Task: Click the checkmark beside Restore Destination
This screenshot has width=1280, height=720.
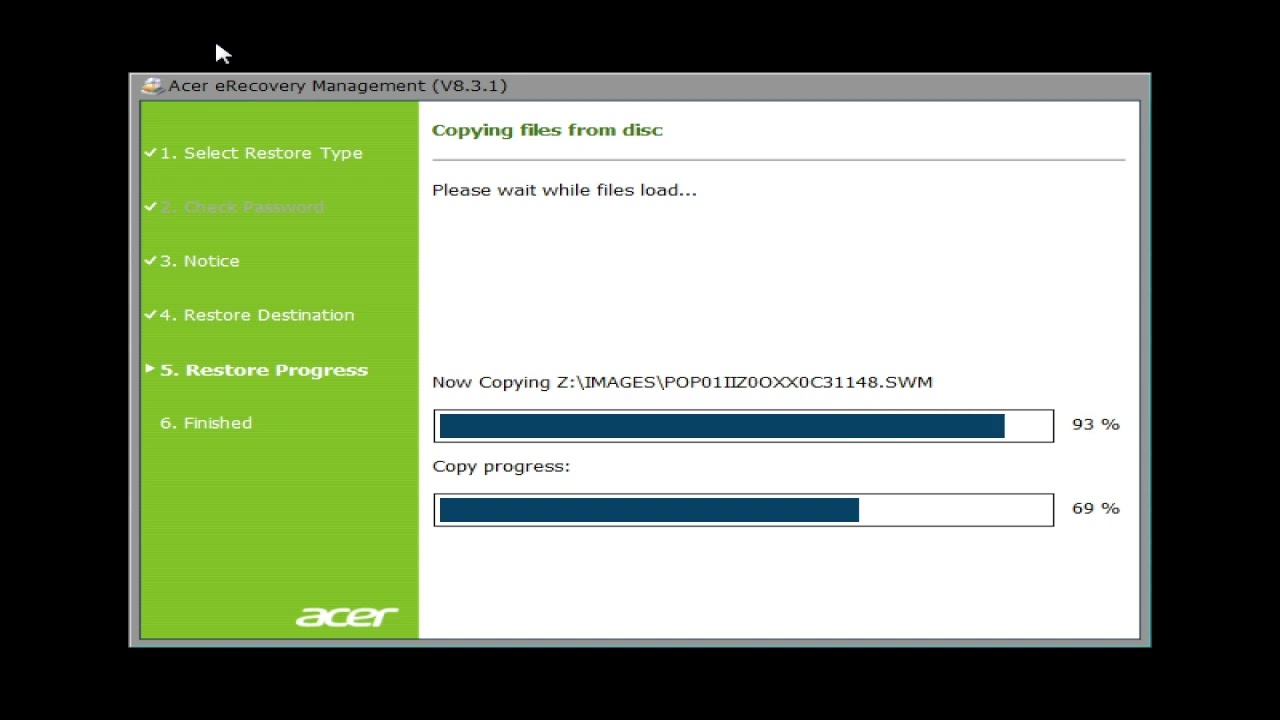Action: [x=150, y=314]
